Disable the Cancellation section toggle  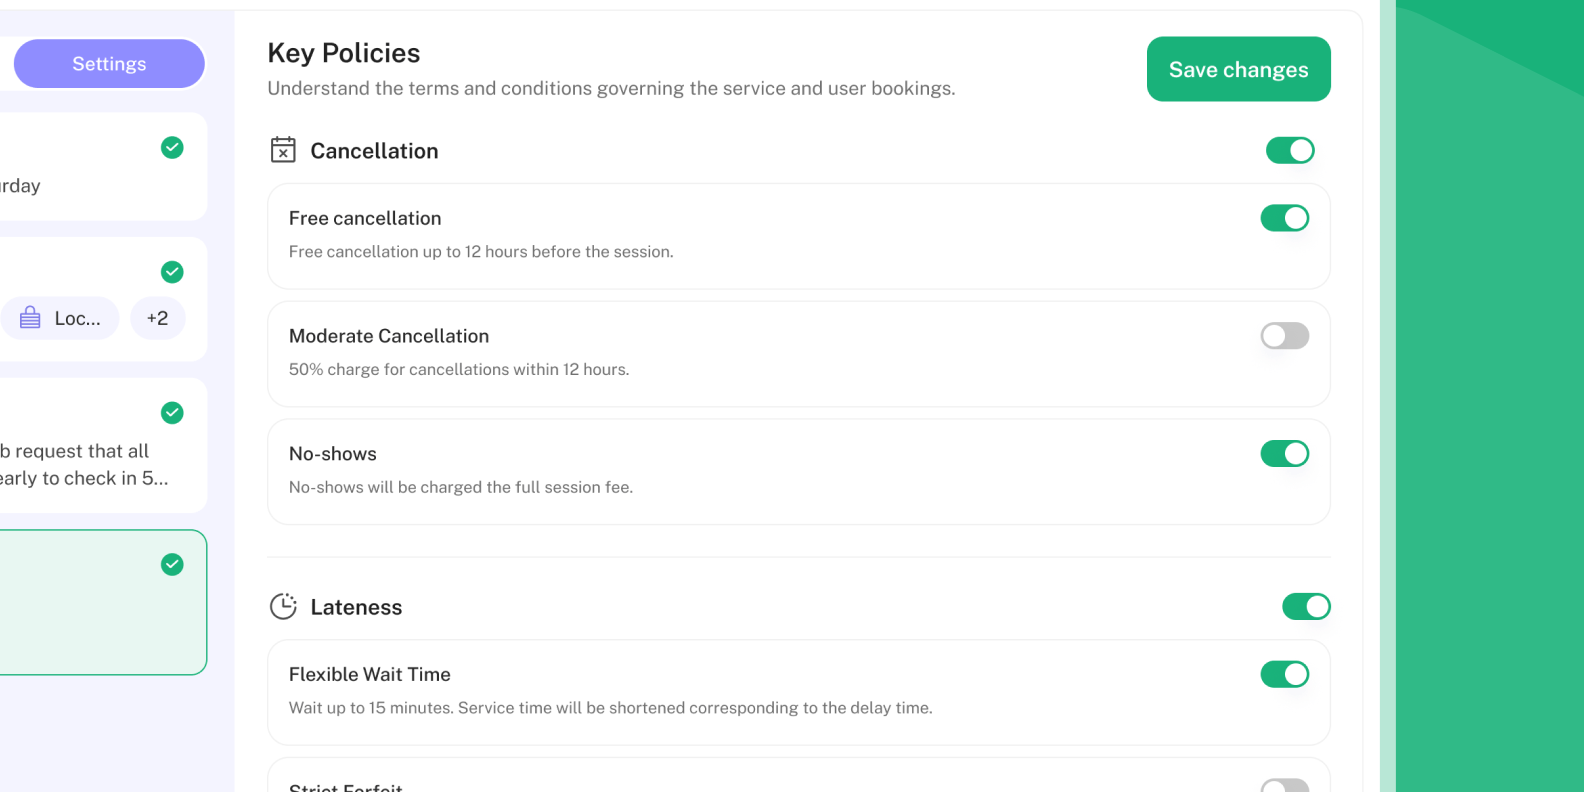point(1290,150)
